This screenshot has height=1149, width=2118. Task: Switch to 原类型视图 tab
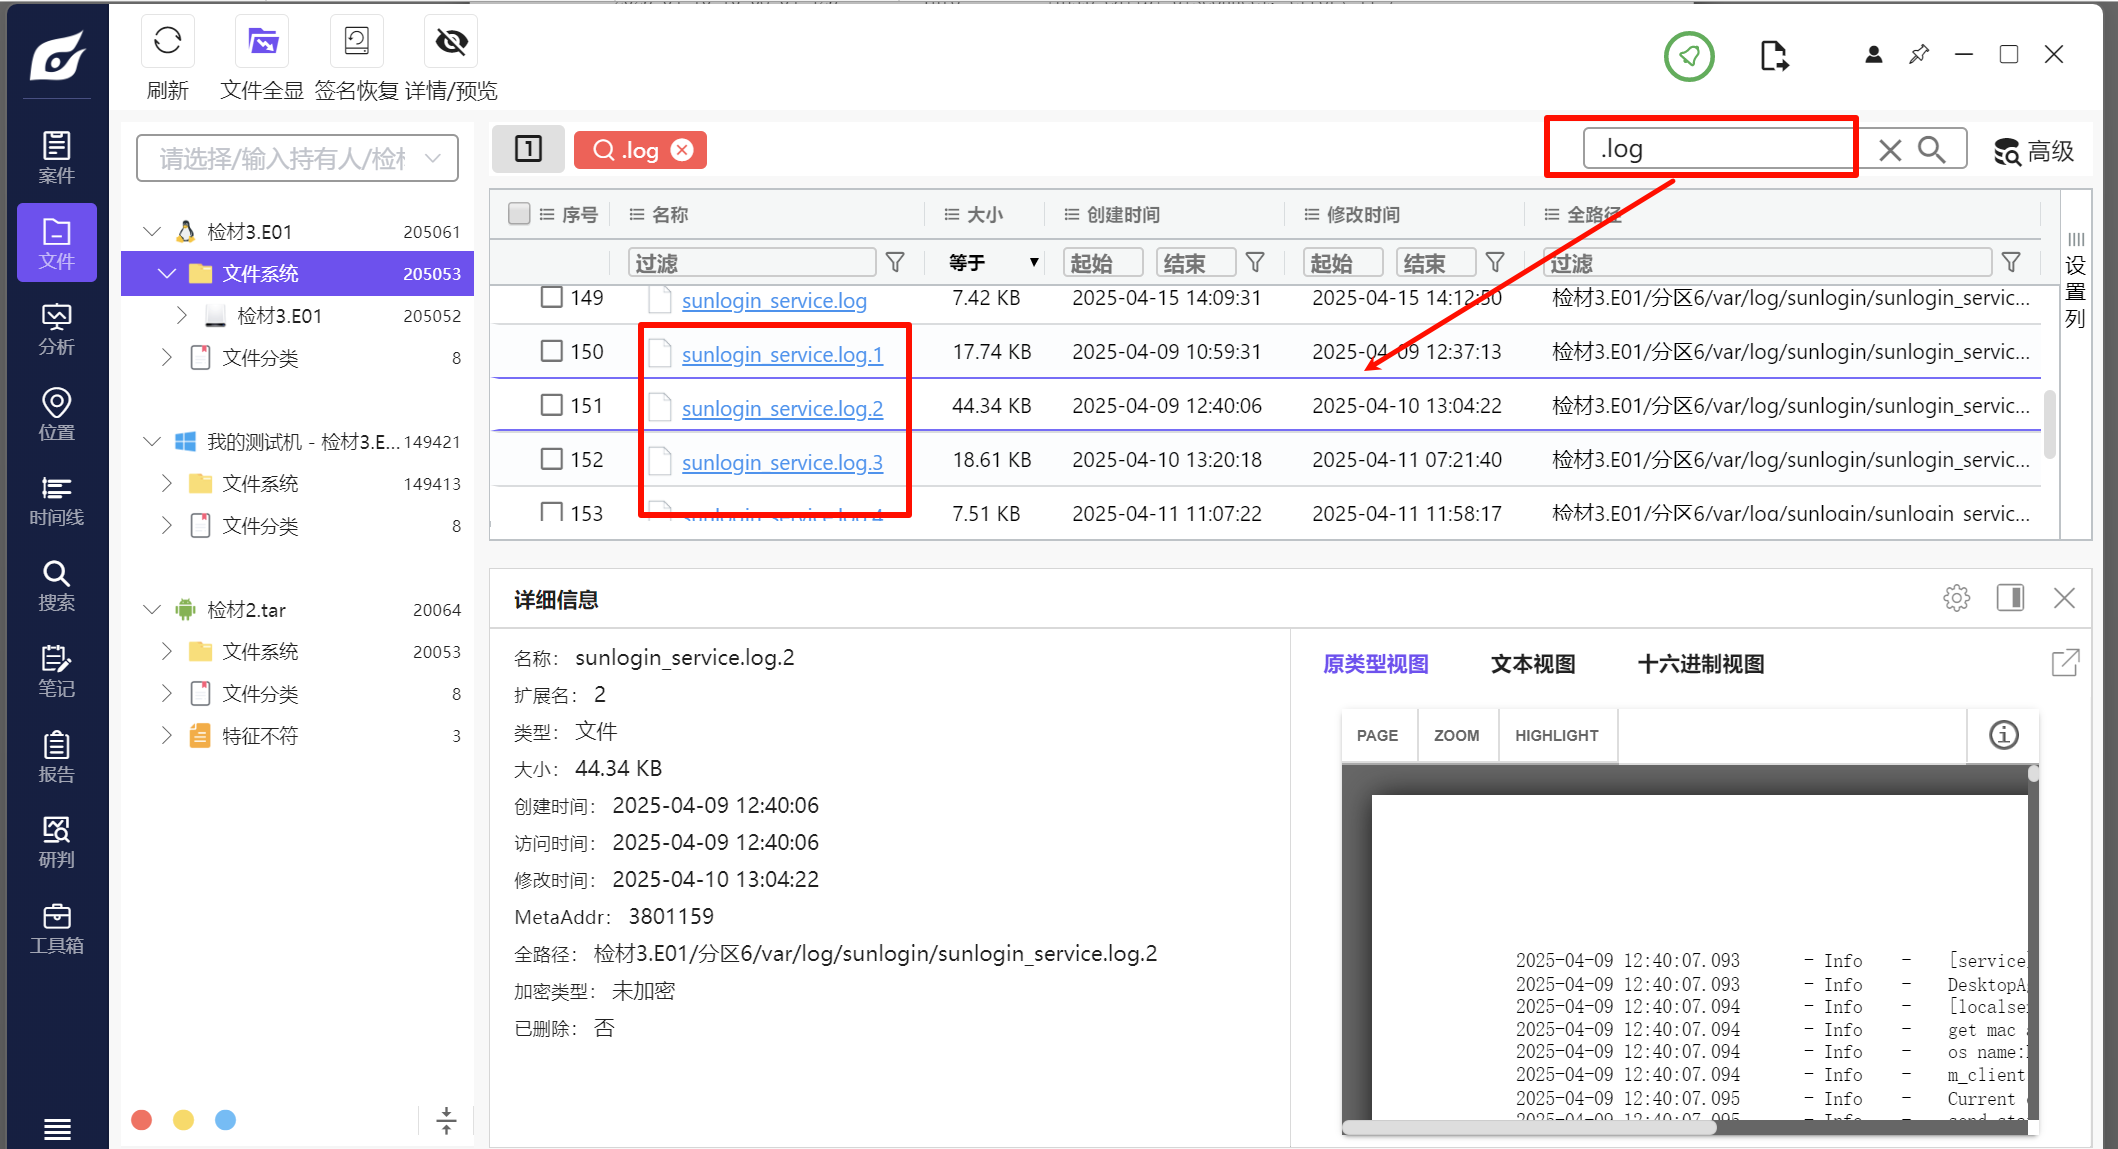pos(1376,664)
